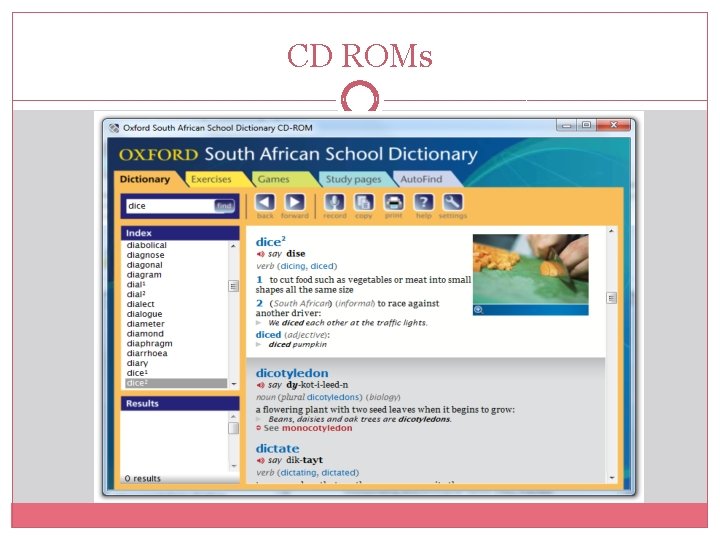This screenshot has width=720, height=540.
Task: Select dialect in the index
Action: [140, 304]
